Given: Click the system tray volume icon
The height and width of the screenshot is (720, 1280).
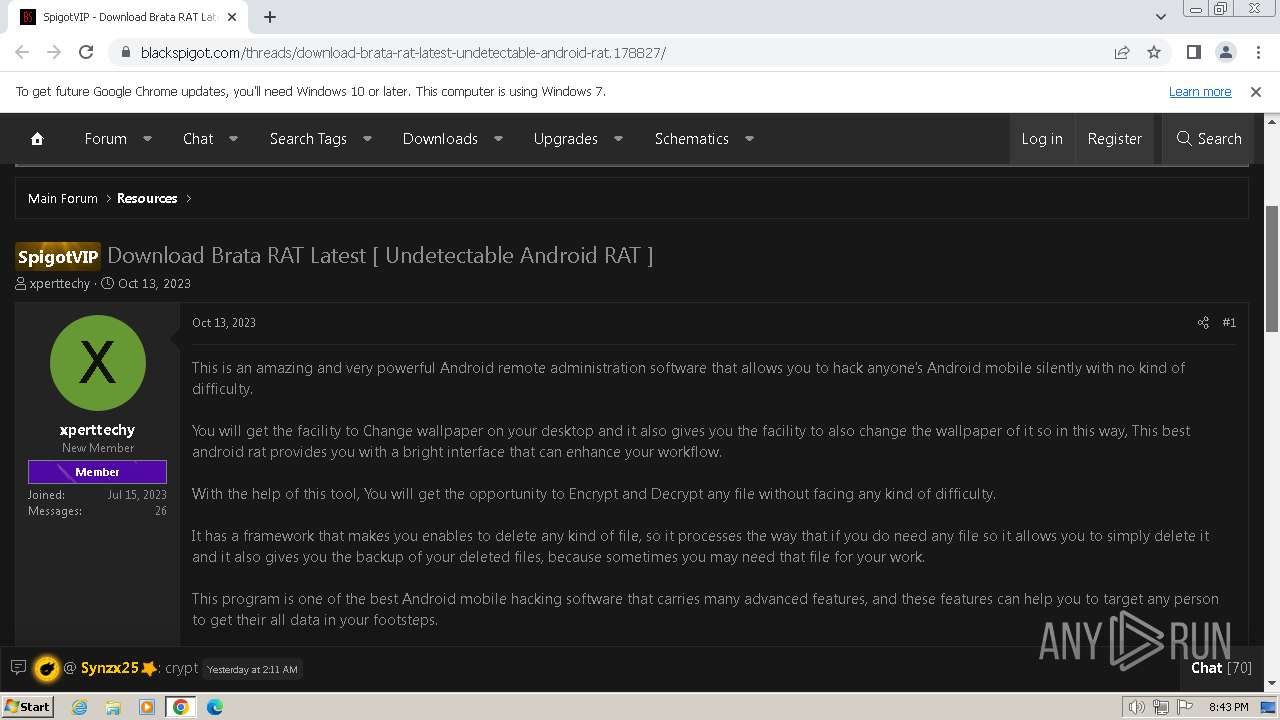Looking at the screenshot, I should click(1136, 707).
